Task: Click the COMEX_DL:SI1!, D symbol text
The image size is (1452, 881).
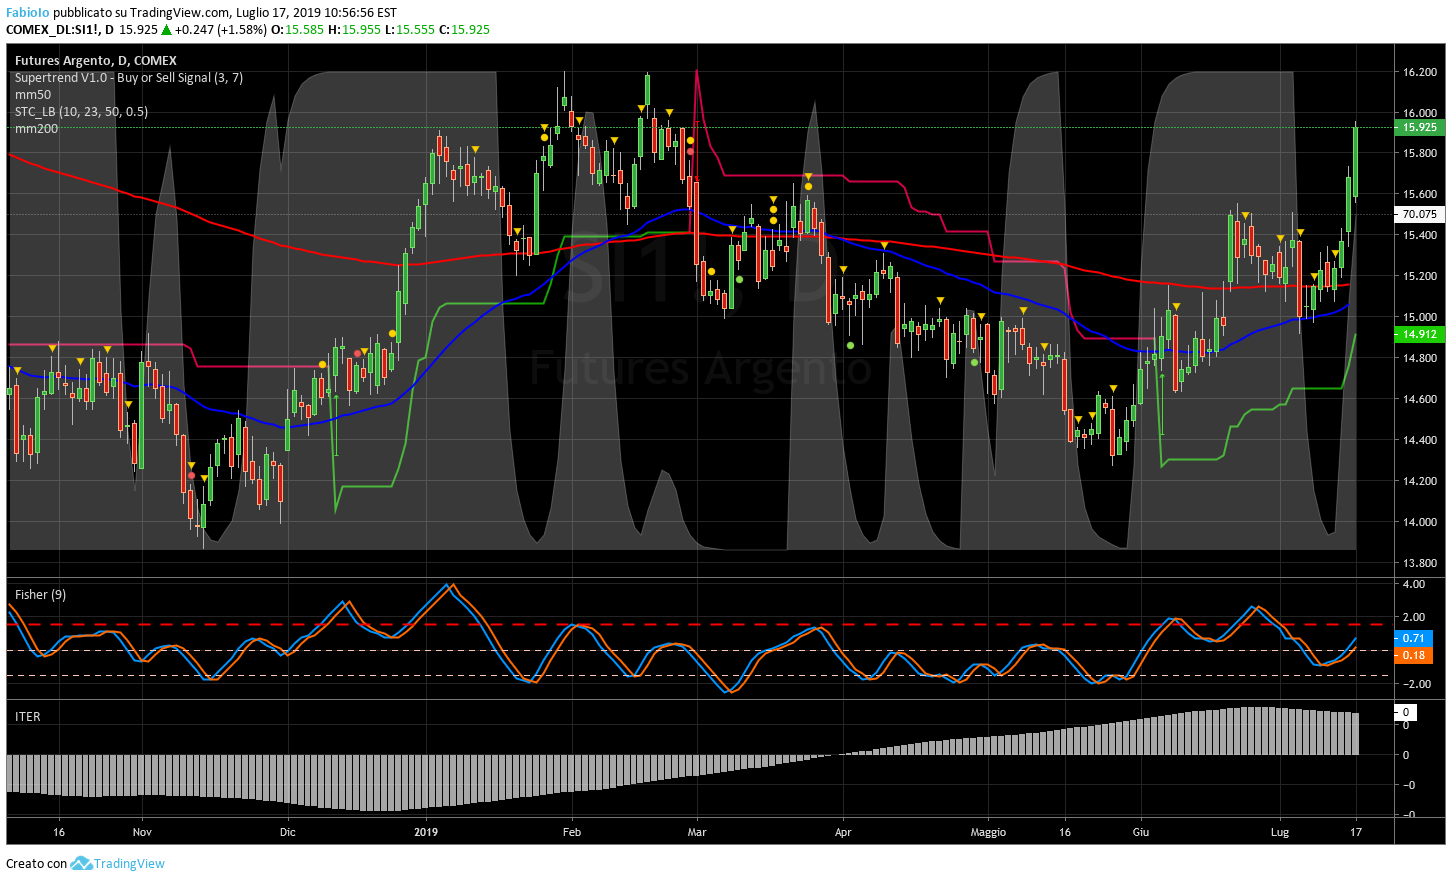Action: coord(60,29)
